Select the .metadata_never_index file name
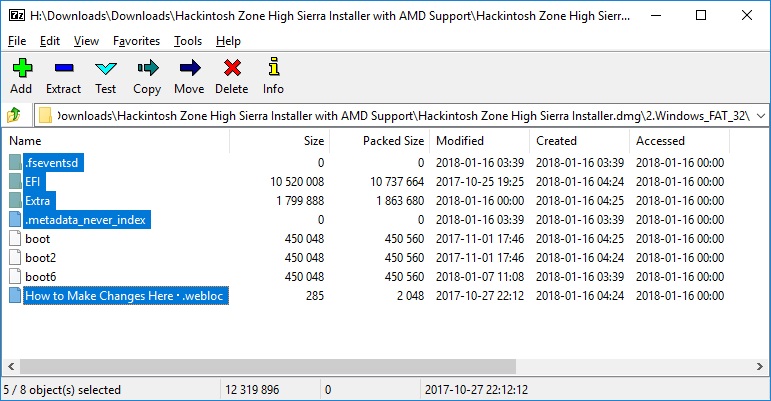 click(x=86, y=220)
